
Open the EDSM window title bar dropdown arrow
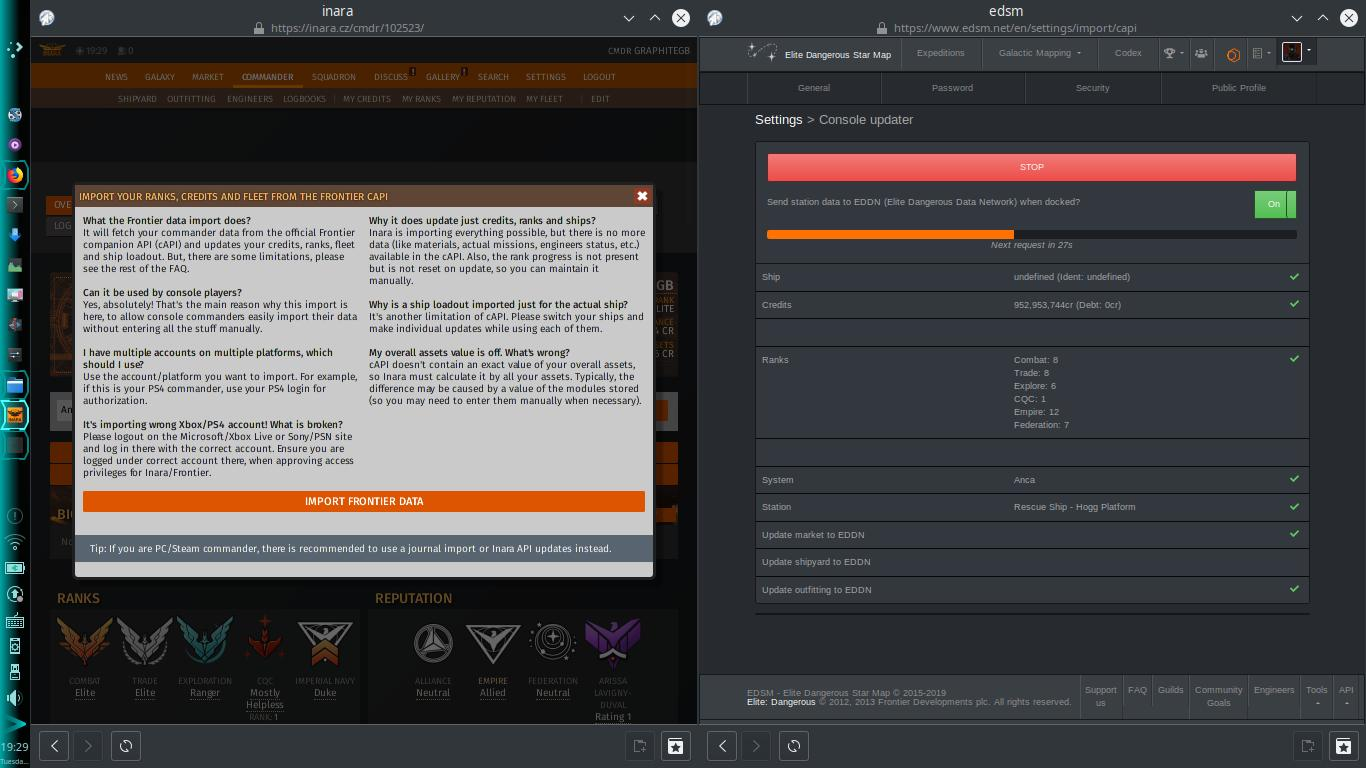click(1297, 18)
